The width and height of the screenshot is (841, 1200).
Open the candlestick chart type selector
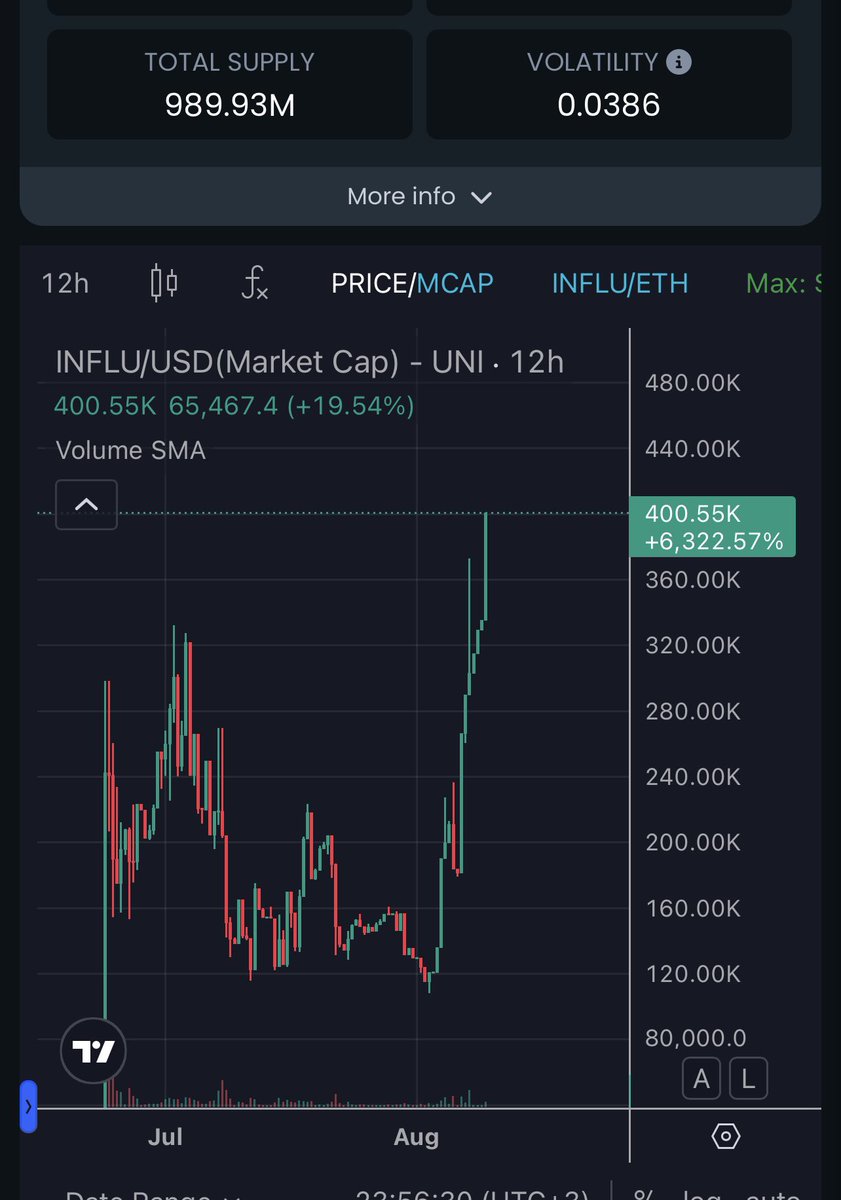[164, 283]
